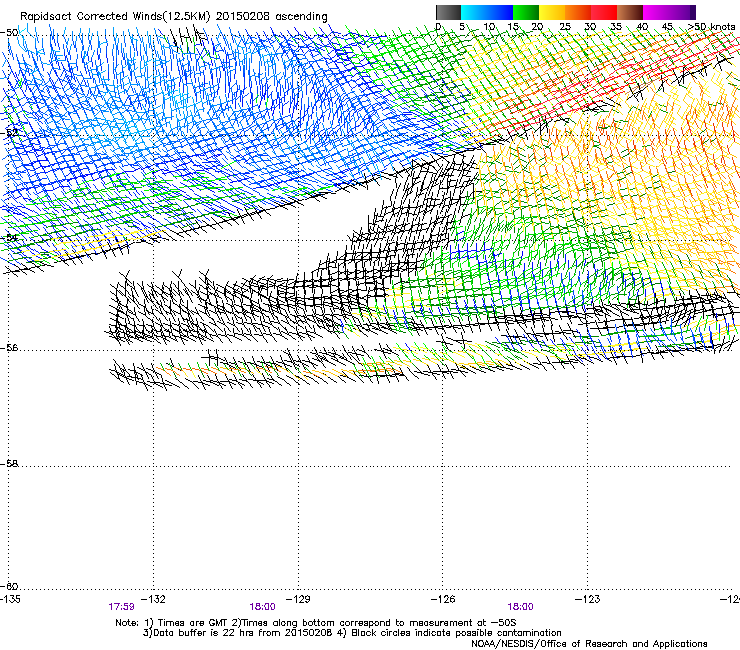Click the '-60' latitude axis label
This screenshot has height=650, width=740.
coord(9,587)
